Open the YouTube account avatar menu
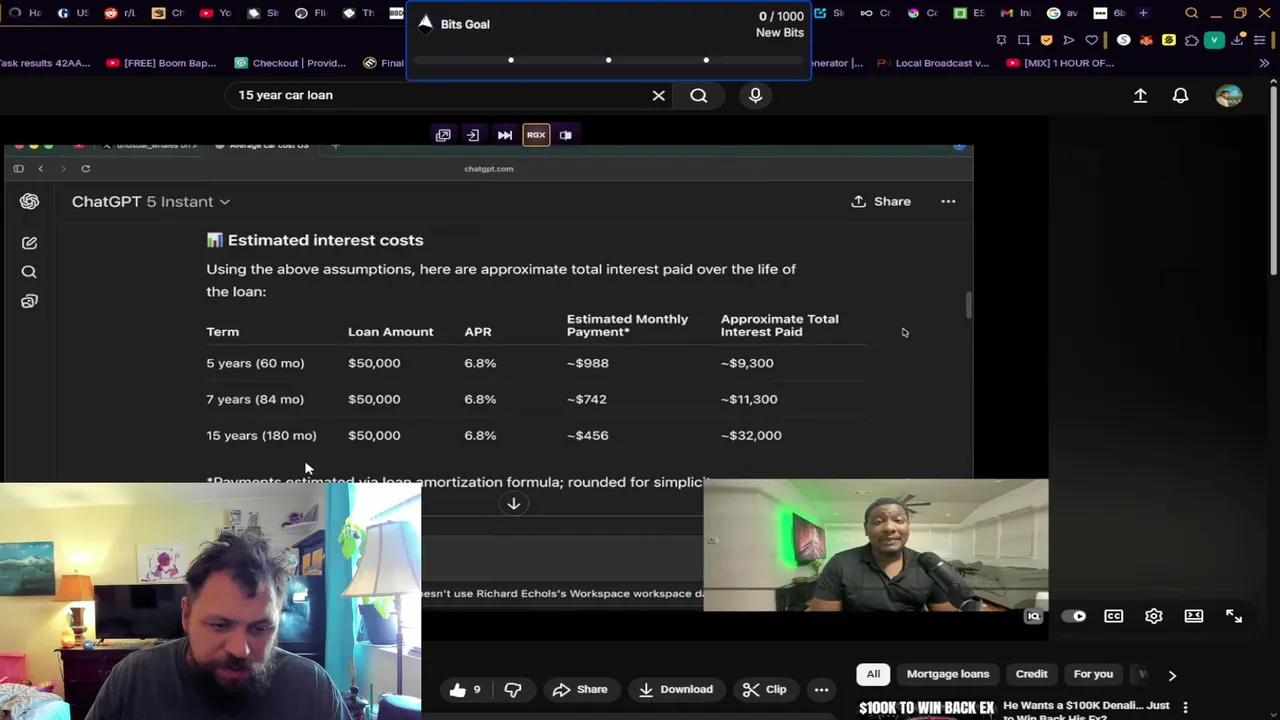Viewport: 1280px width, 720px height. pos(1229,95)
